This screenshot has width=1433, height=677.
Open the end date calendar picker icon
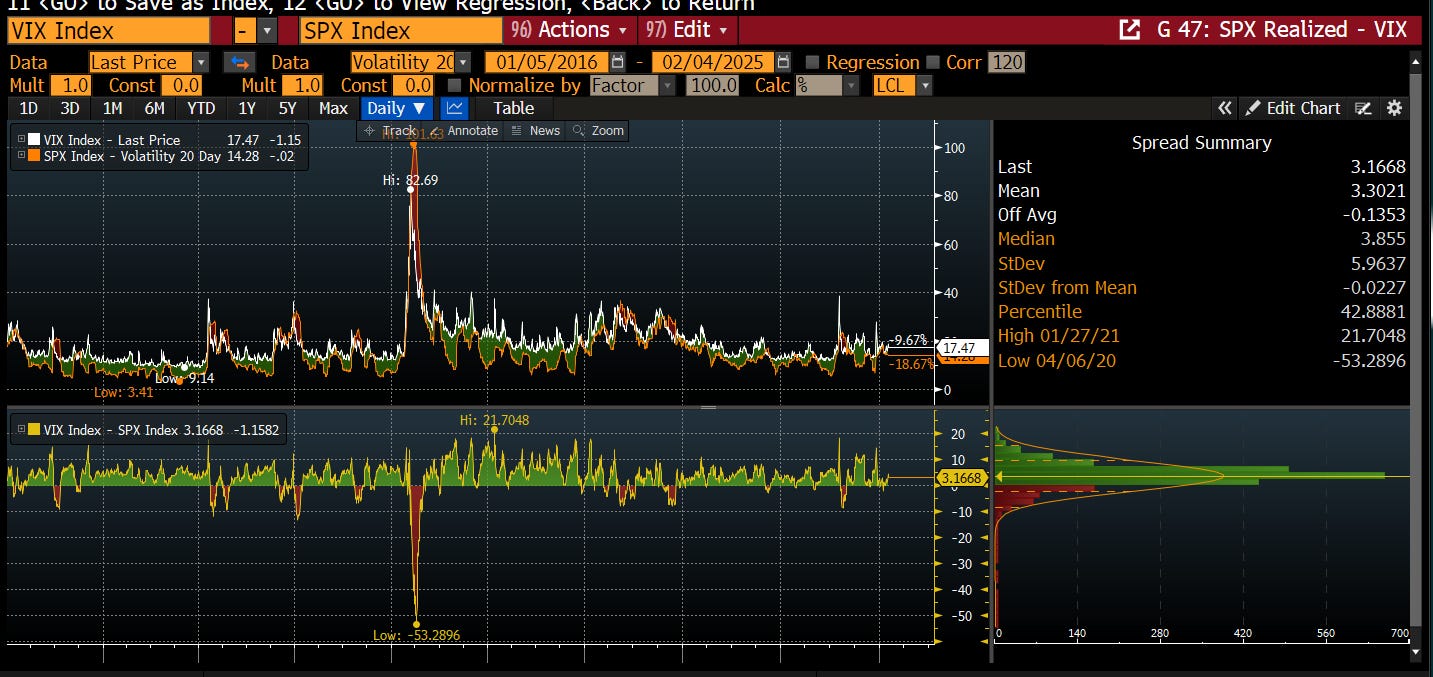pyautogui.click(x=784, y=62)
